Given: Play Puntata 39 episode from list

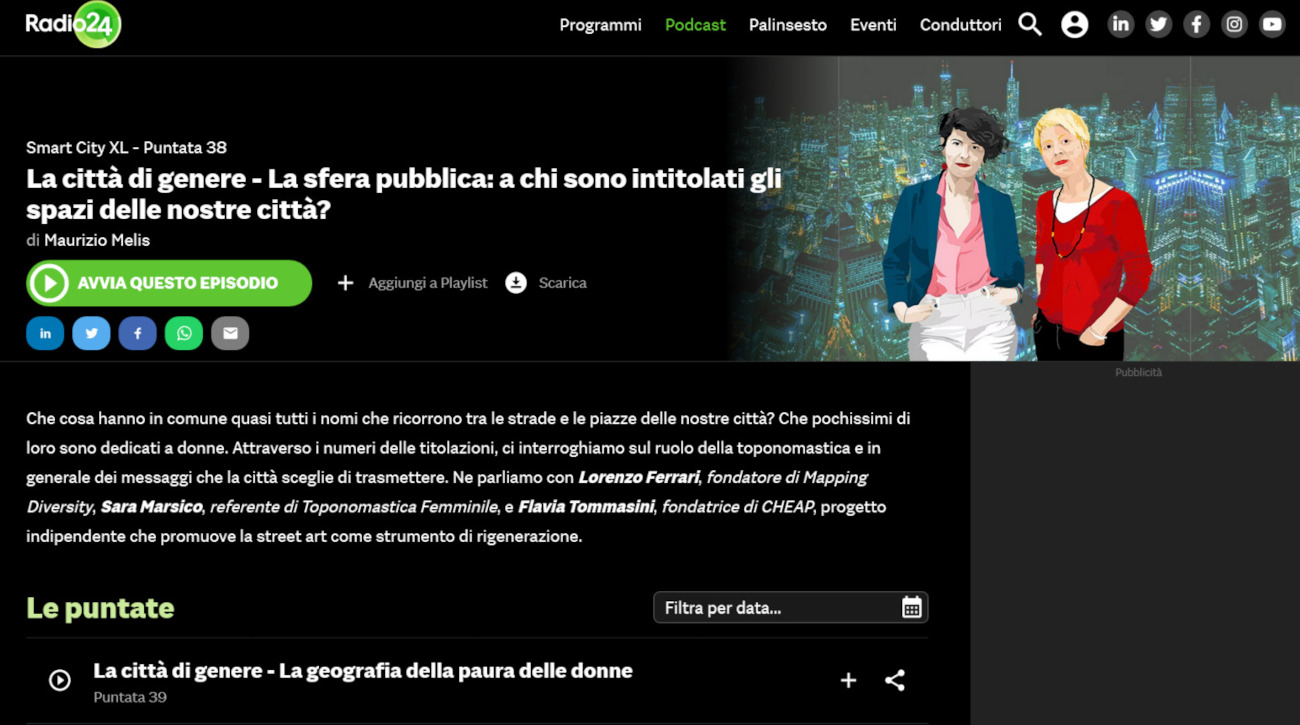Looking at the screenshot, I should point(60,681).
